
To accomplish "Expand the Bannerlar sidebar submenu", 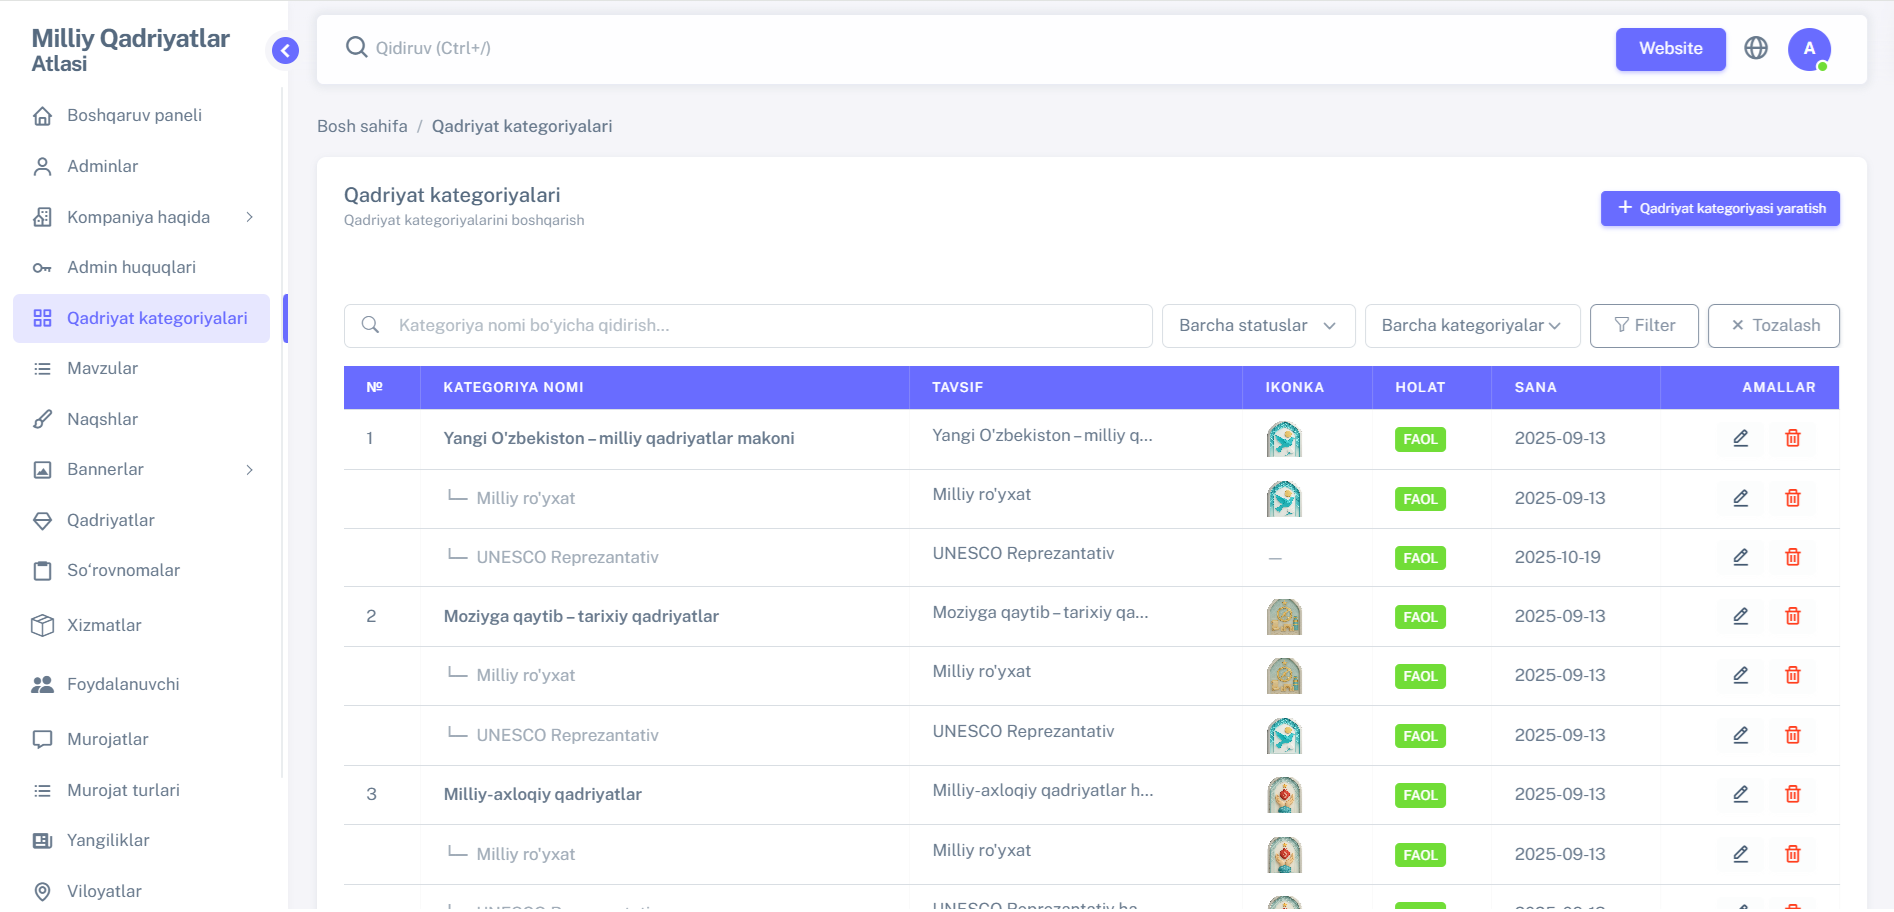I will pyautogui.click(x=249, y=470).
